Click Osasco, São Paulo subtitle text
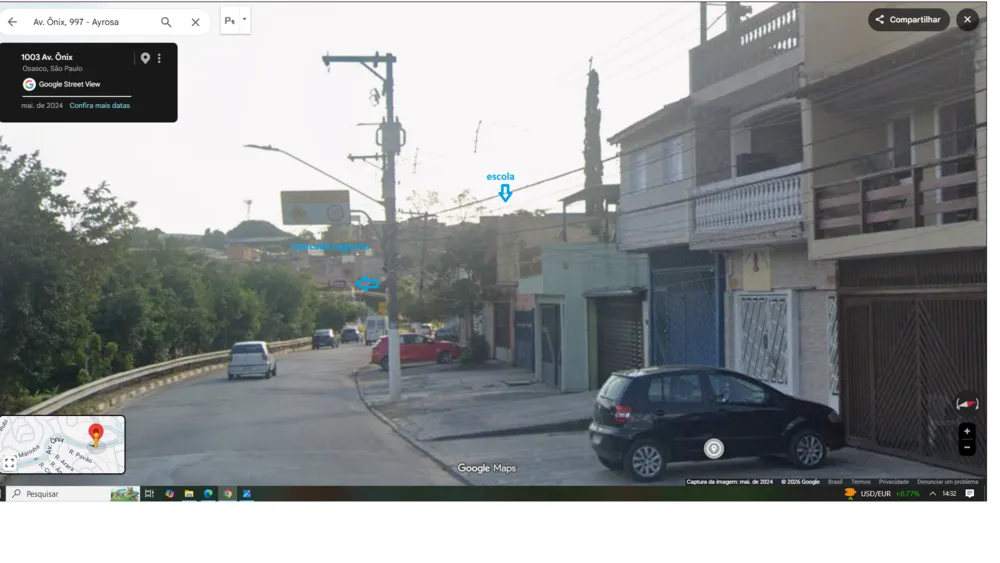 [x=52, y=69]
